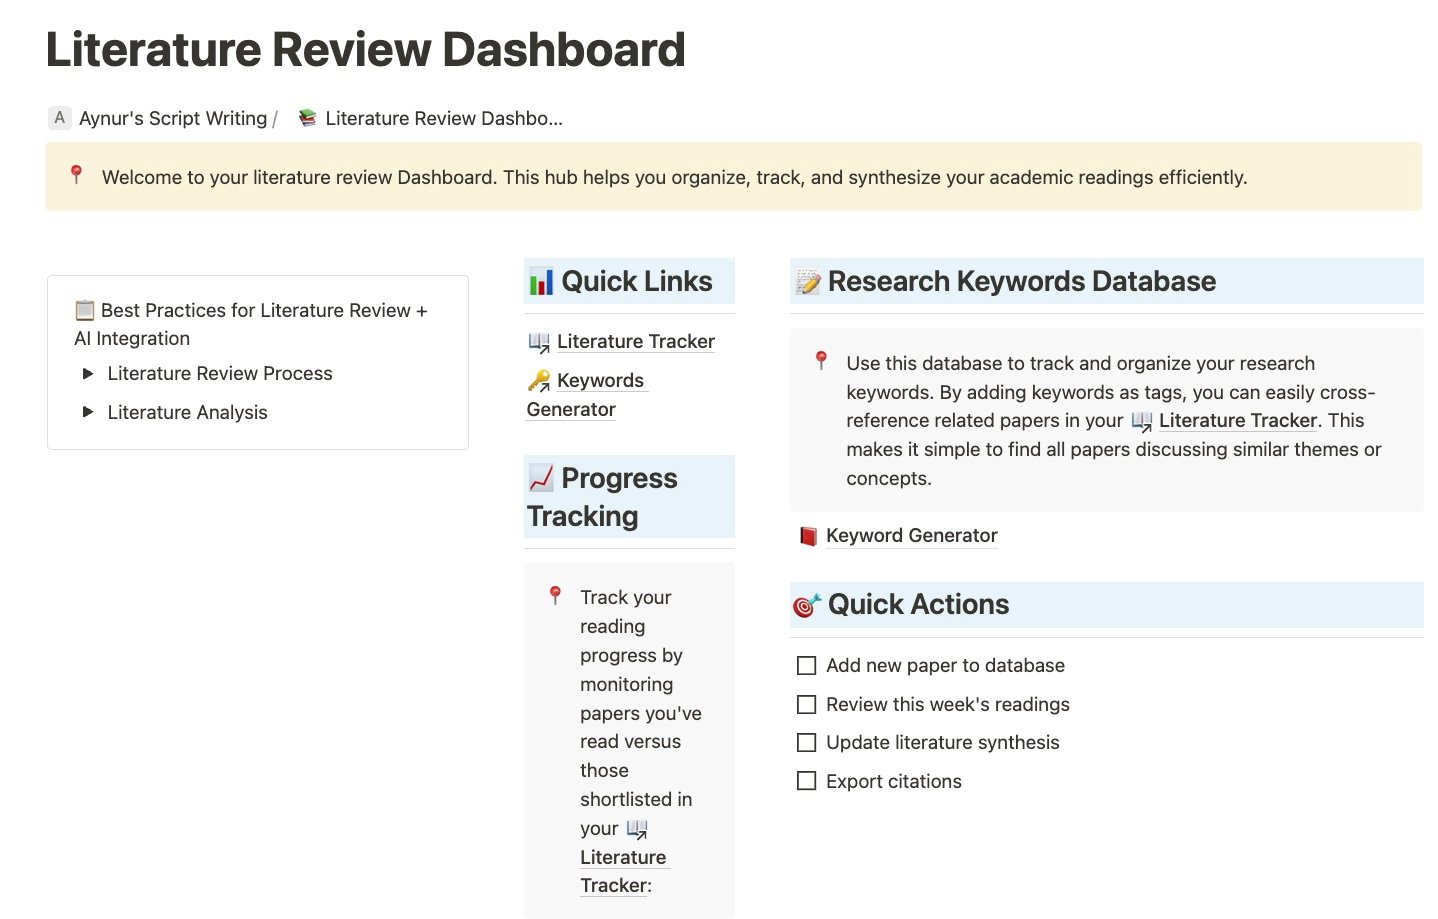Image resolution: width=1438 pixels, height=919 pixels.
Task: Open Literature Tracker link under Quick Links
Action: tap(636, 342)
